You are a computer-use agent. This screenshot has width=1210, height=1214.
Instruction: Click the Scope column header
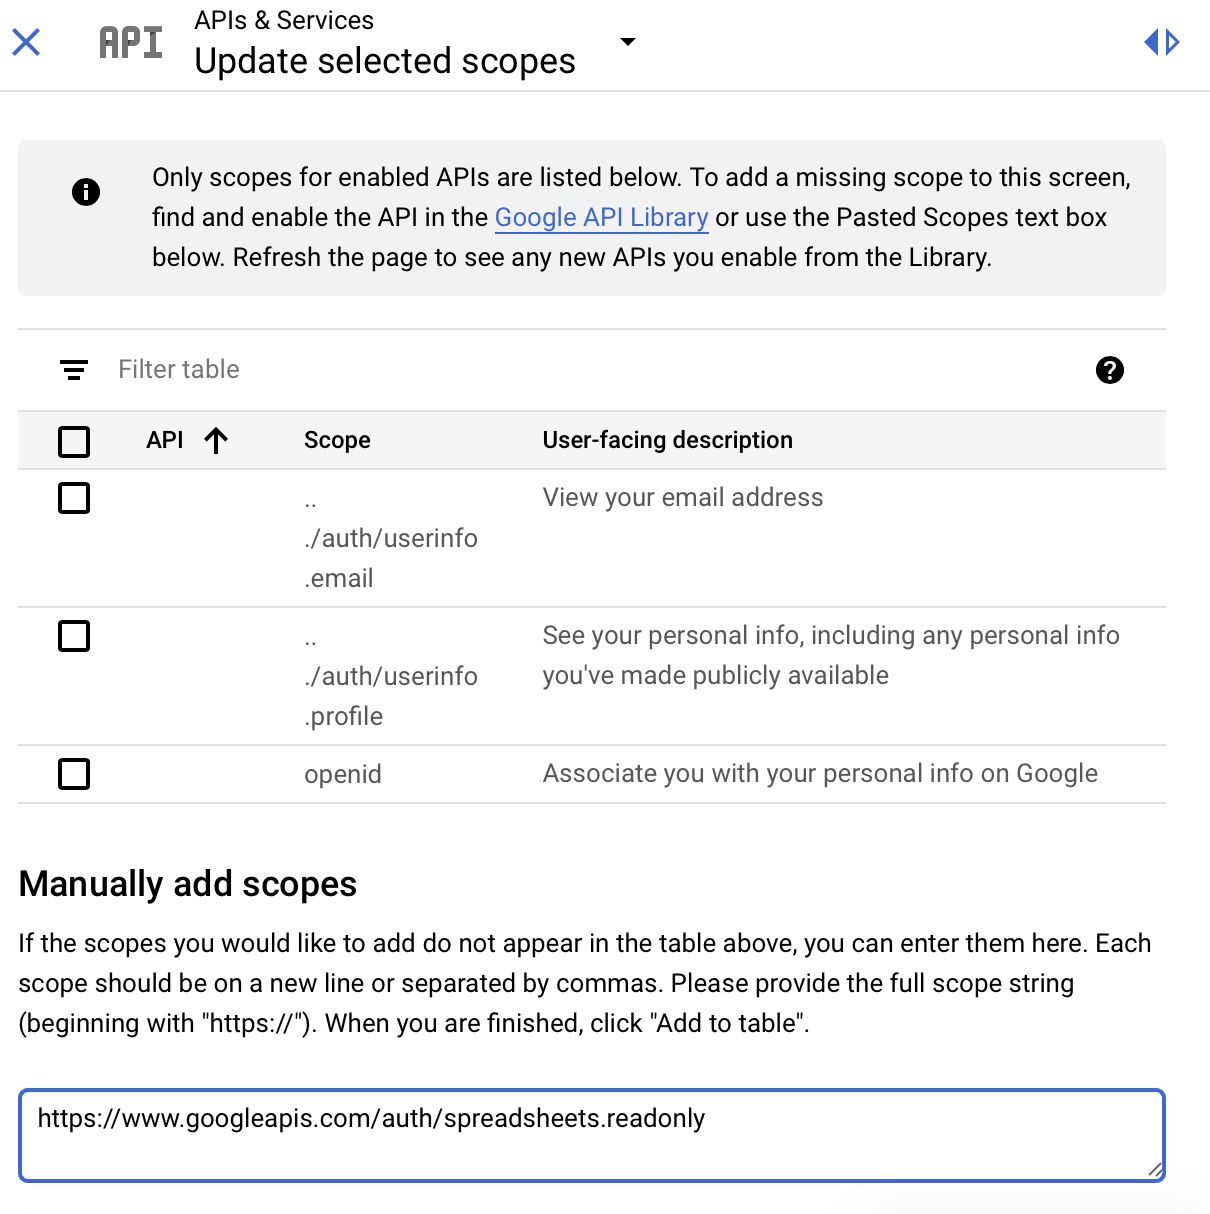337,440
